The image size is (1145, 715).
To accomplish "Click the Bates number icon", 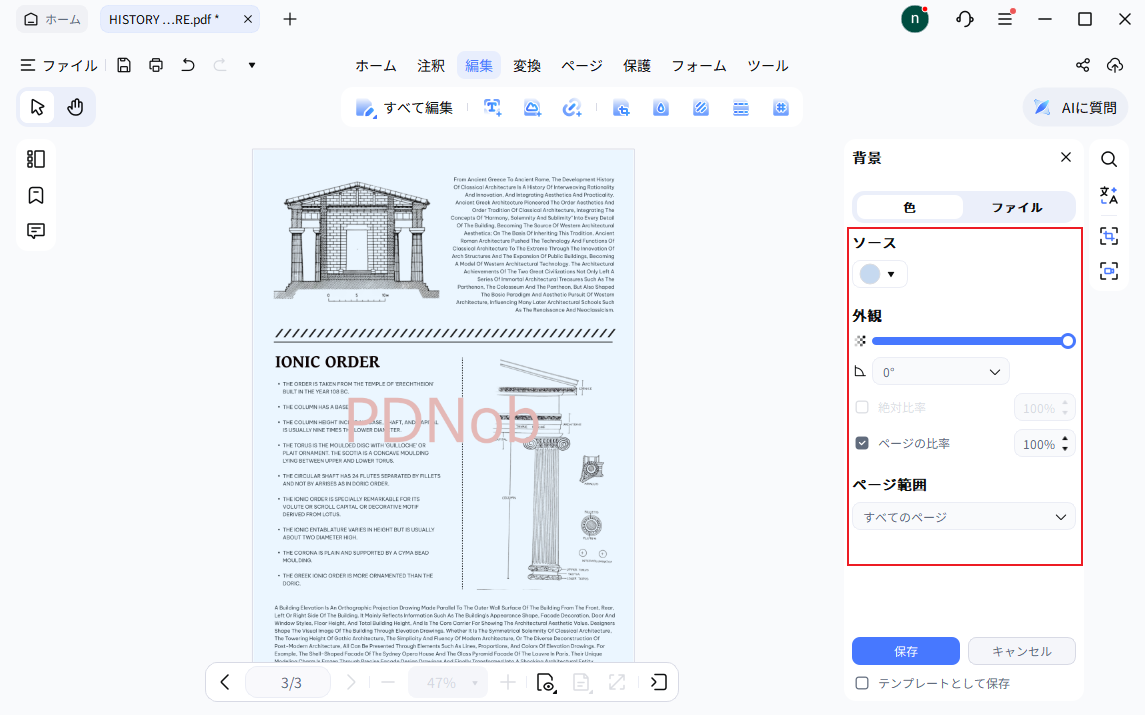I will point(781,108).
